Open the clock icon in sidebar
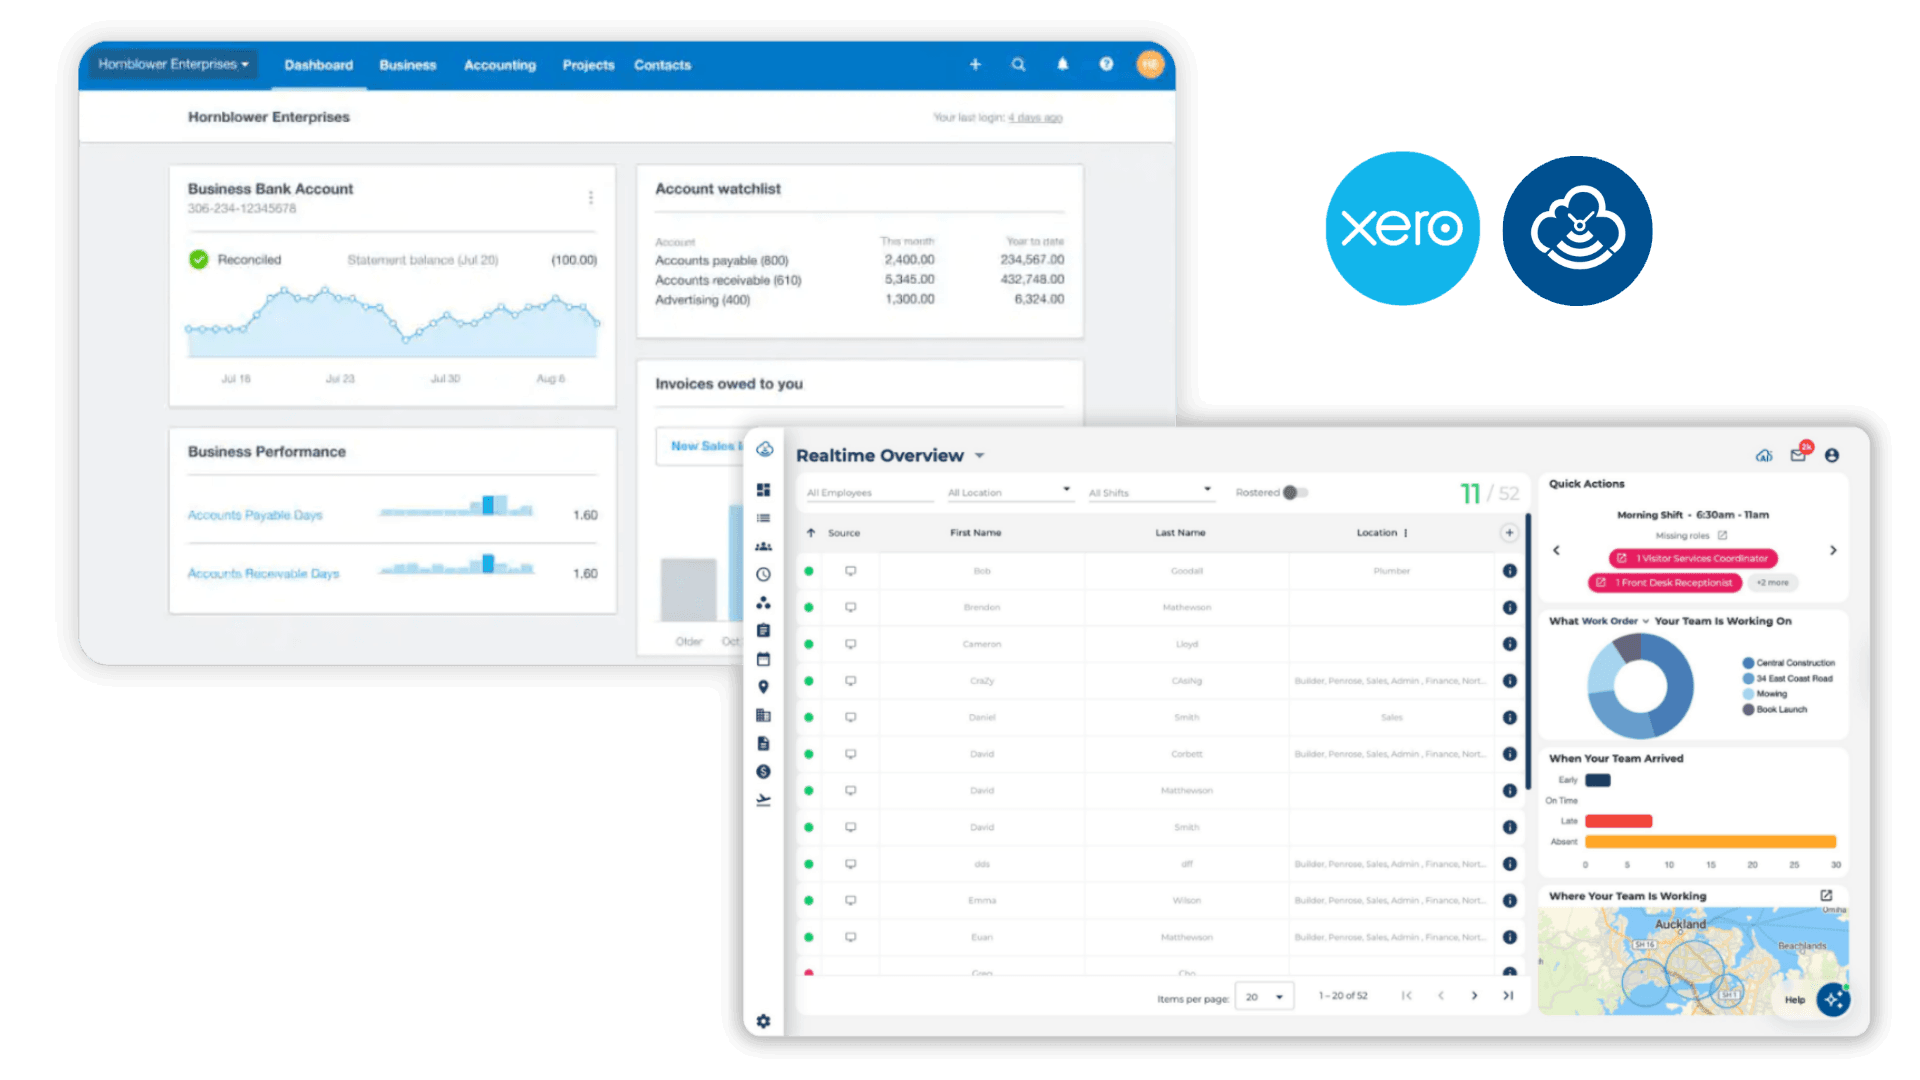The height and width of the screenshot is (1080, 1920). (x=764, y=575)
